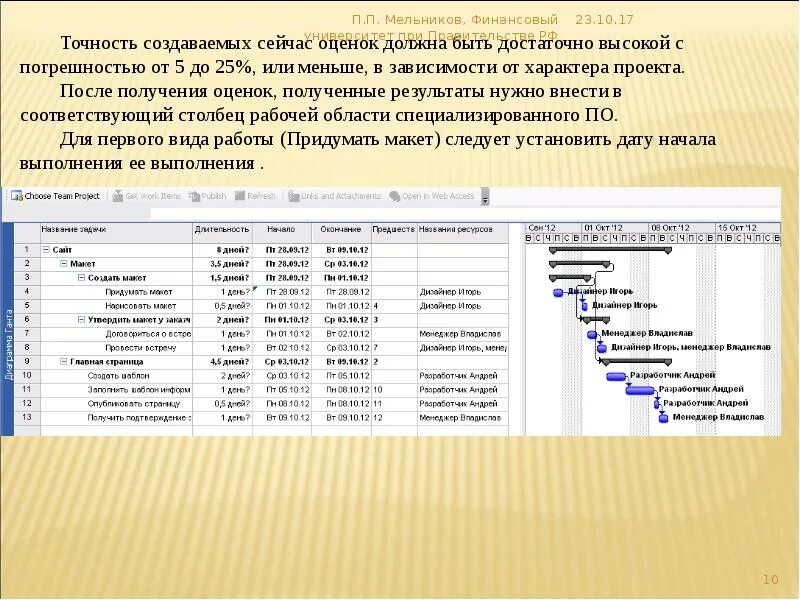Image resolution: width=800 pixels, height=600 pixels.
Task: Open the toolbar options overflow arrow
Action: (485, 197)
